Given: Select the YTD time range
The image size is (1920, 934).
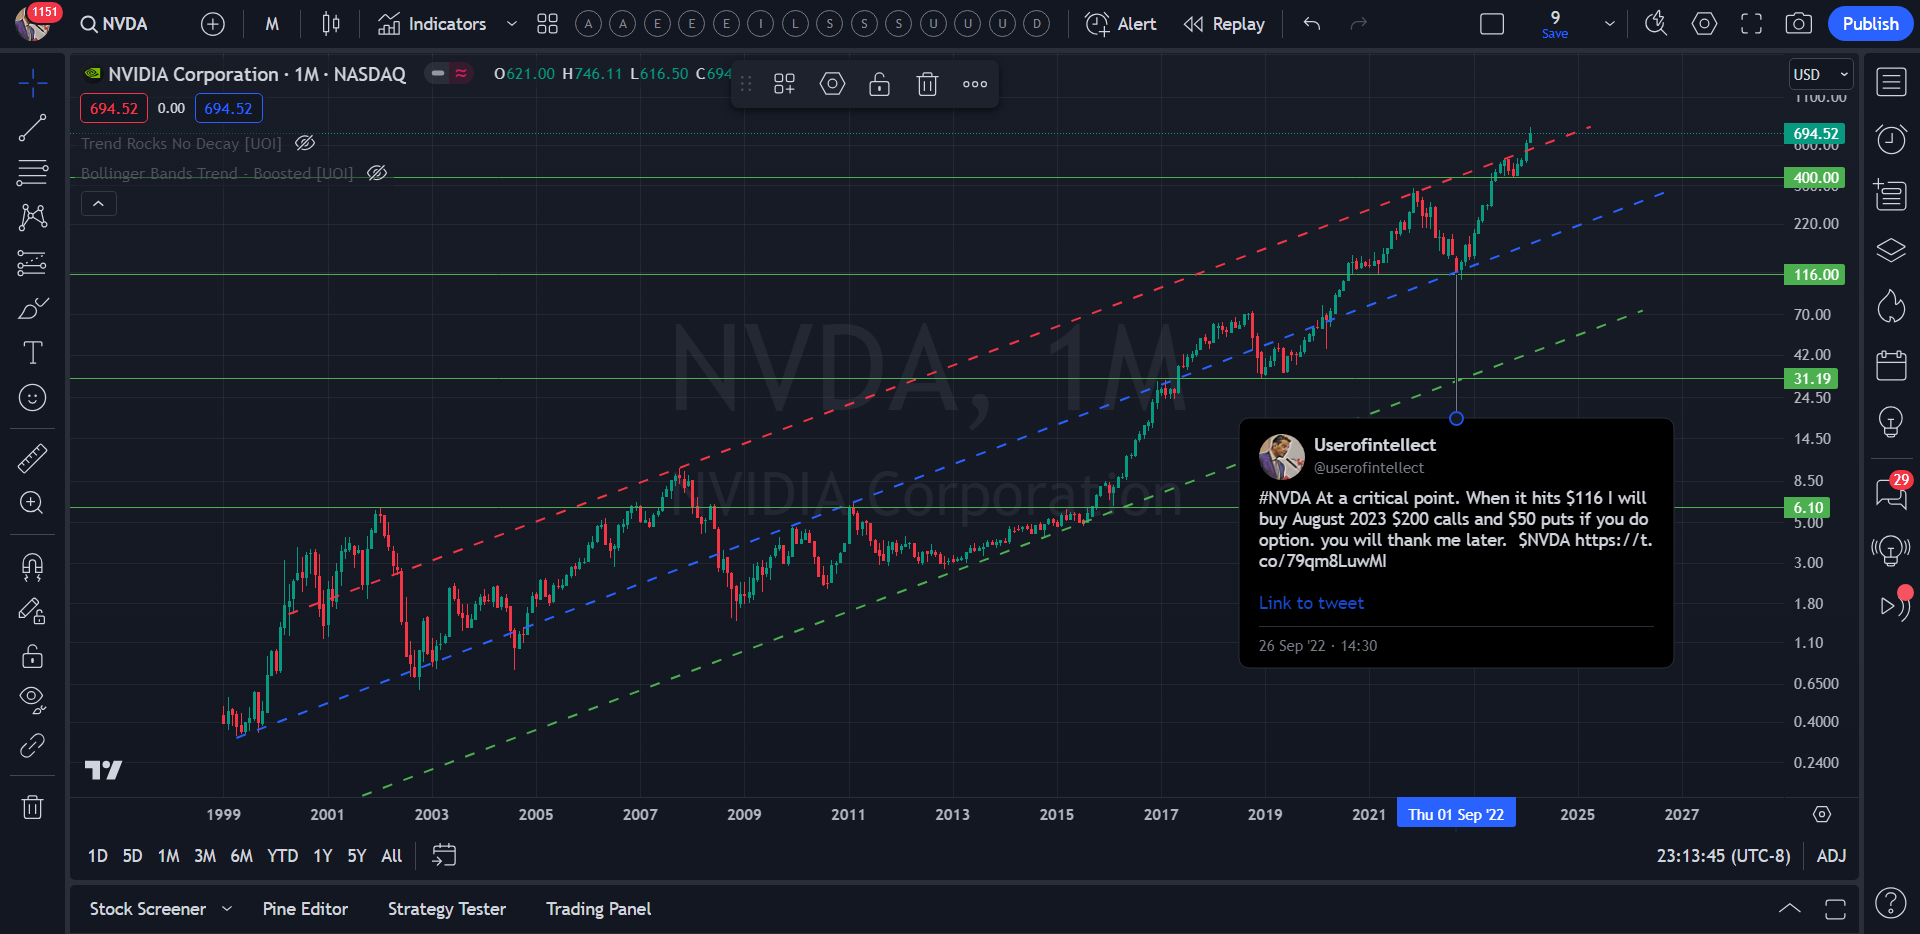Looking at the screenshot, I should (x=283, y=856).
